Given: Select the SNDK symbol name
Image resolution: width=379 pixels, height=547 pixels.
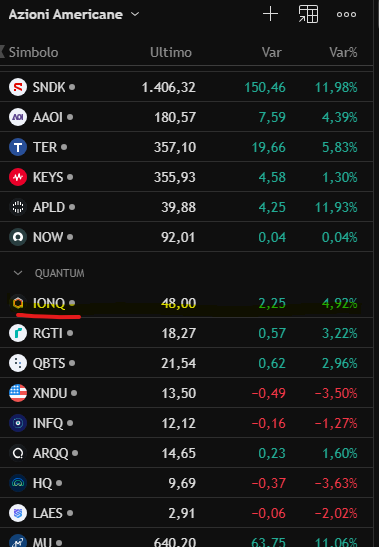Looking at the screenshot, I should pos(49,87).
